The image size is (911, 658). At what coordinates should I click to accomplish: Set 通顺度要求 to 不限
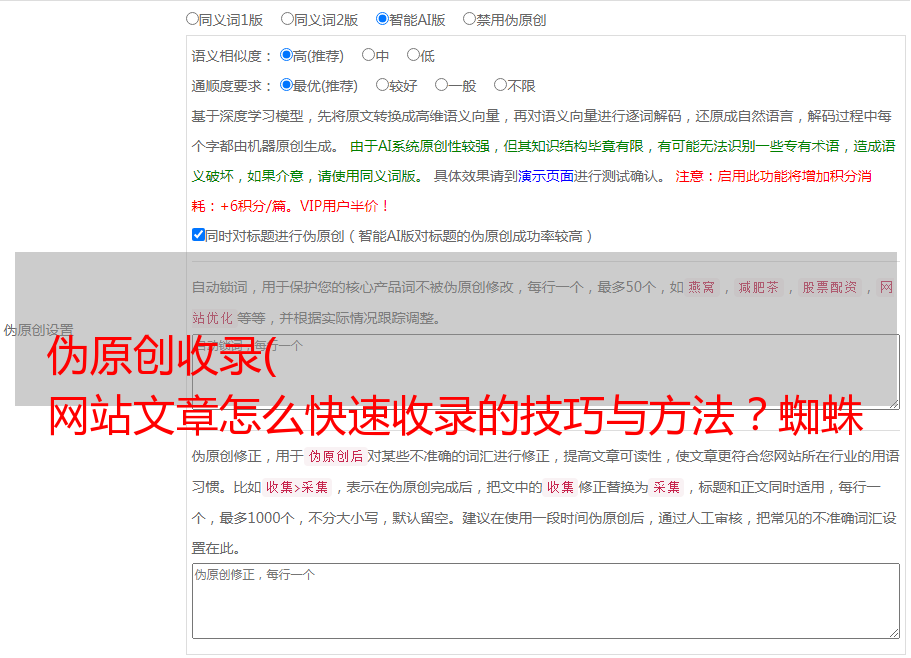click(x=500, y=85)
